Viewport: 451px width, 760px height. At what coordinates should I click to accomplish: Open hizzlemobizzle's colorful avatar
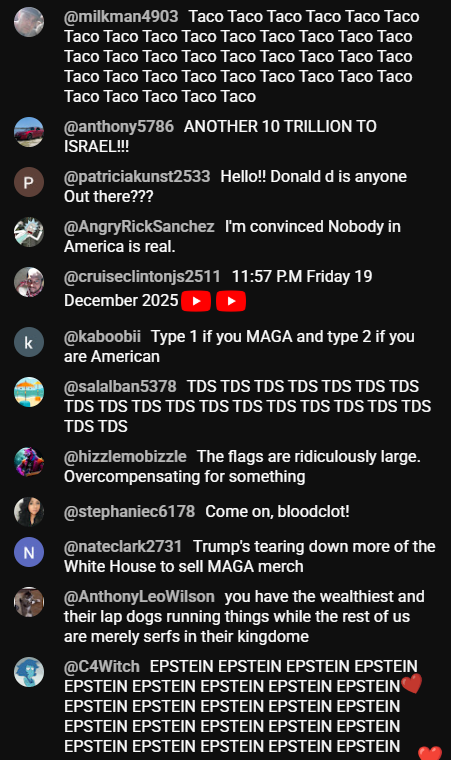pyautogui.click(x=29, y=462)
